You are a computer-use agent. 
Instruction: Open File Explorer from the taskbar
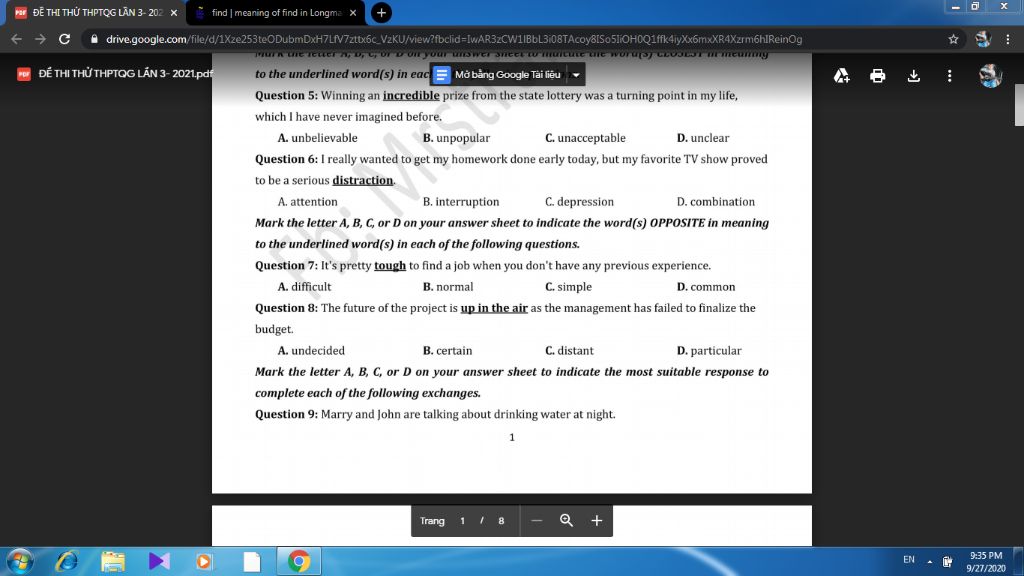tap(113, 561)
